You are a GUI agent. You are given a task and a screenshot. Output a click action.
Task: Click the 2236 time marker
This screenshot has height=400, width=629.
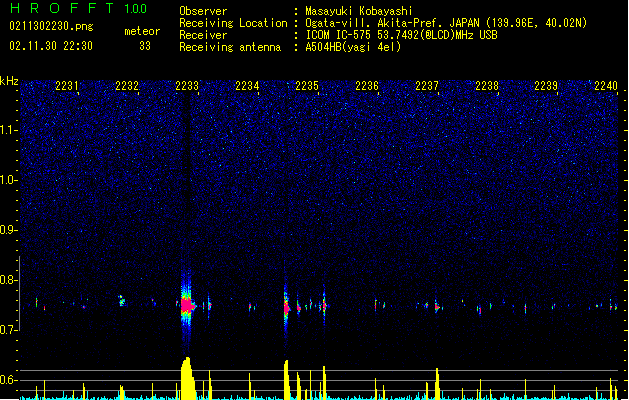click(x=367, y=86)
